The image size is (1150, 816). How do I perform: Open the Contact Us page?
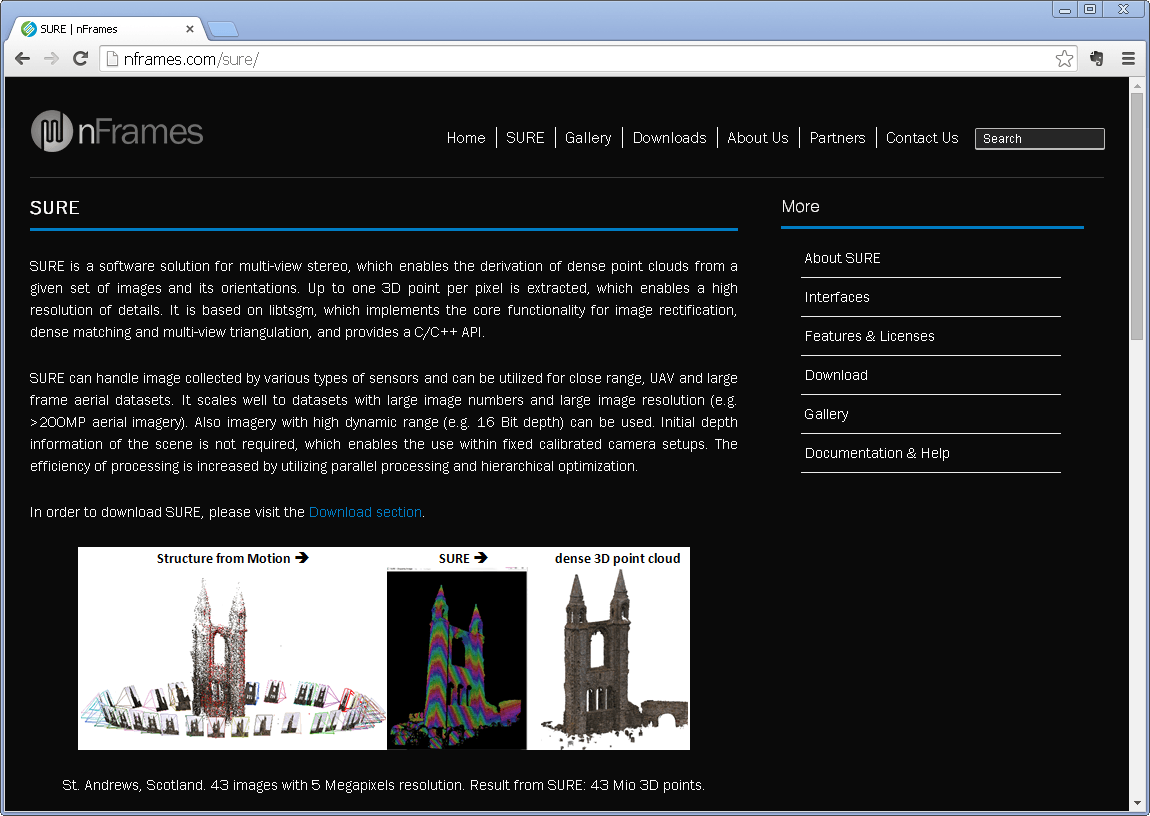point(922,138)
